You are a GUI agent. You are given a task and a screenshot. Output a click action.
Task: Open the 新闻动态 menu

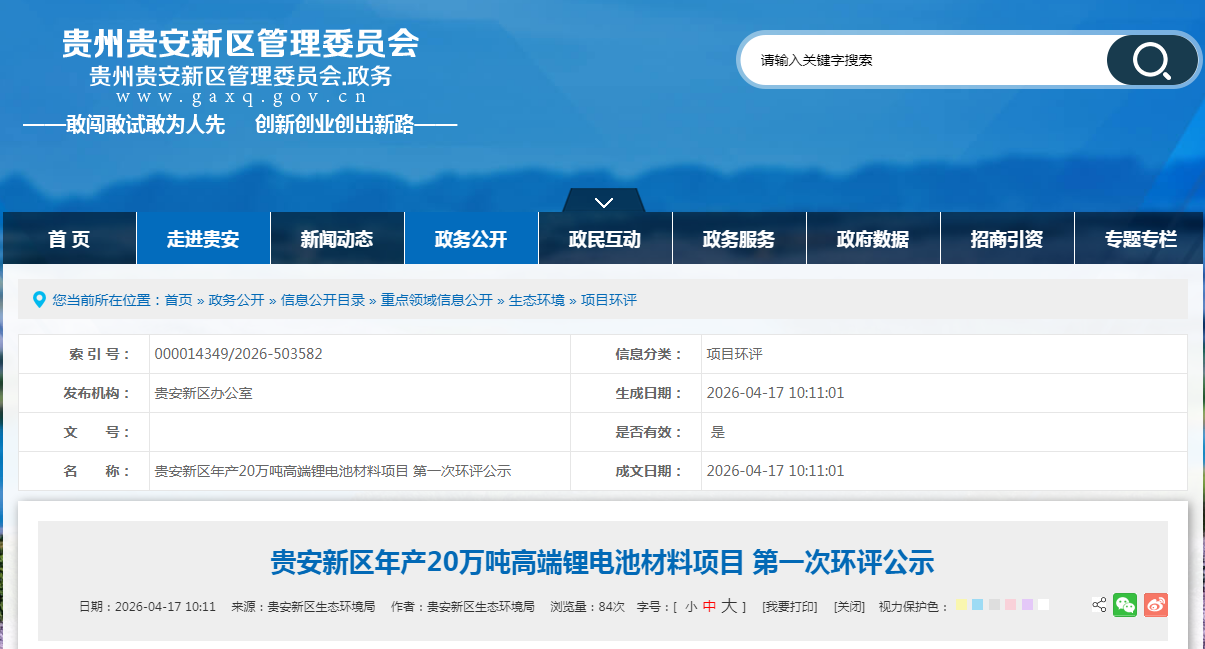click(337, 238)
